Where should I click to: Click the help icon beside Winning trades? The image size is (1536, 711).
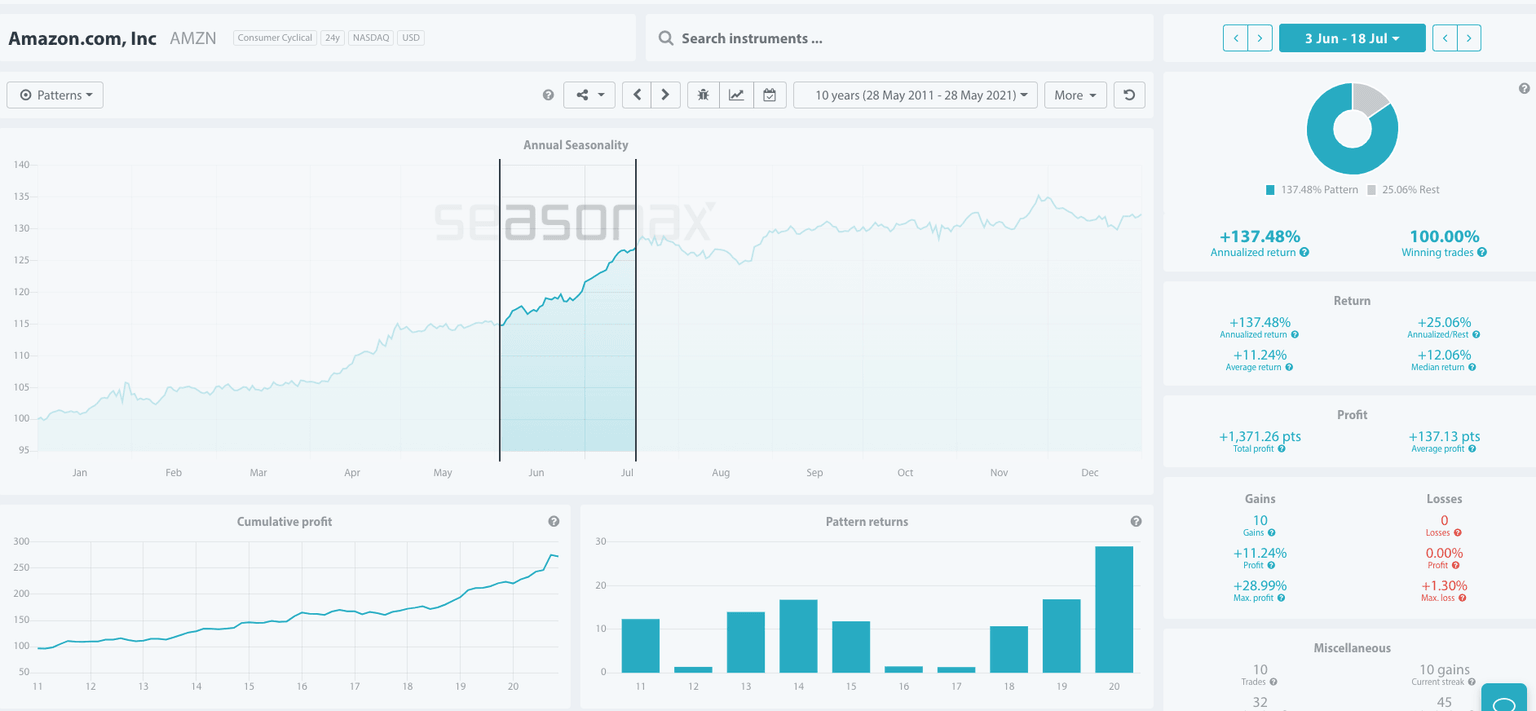pyautogui.click(x=1482, y=253)
